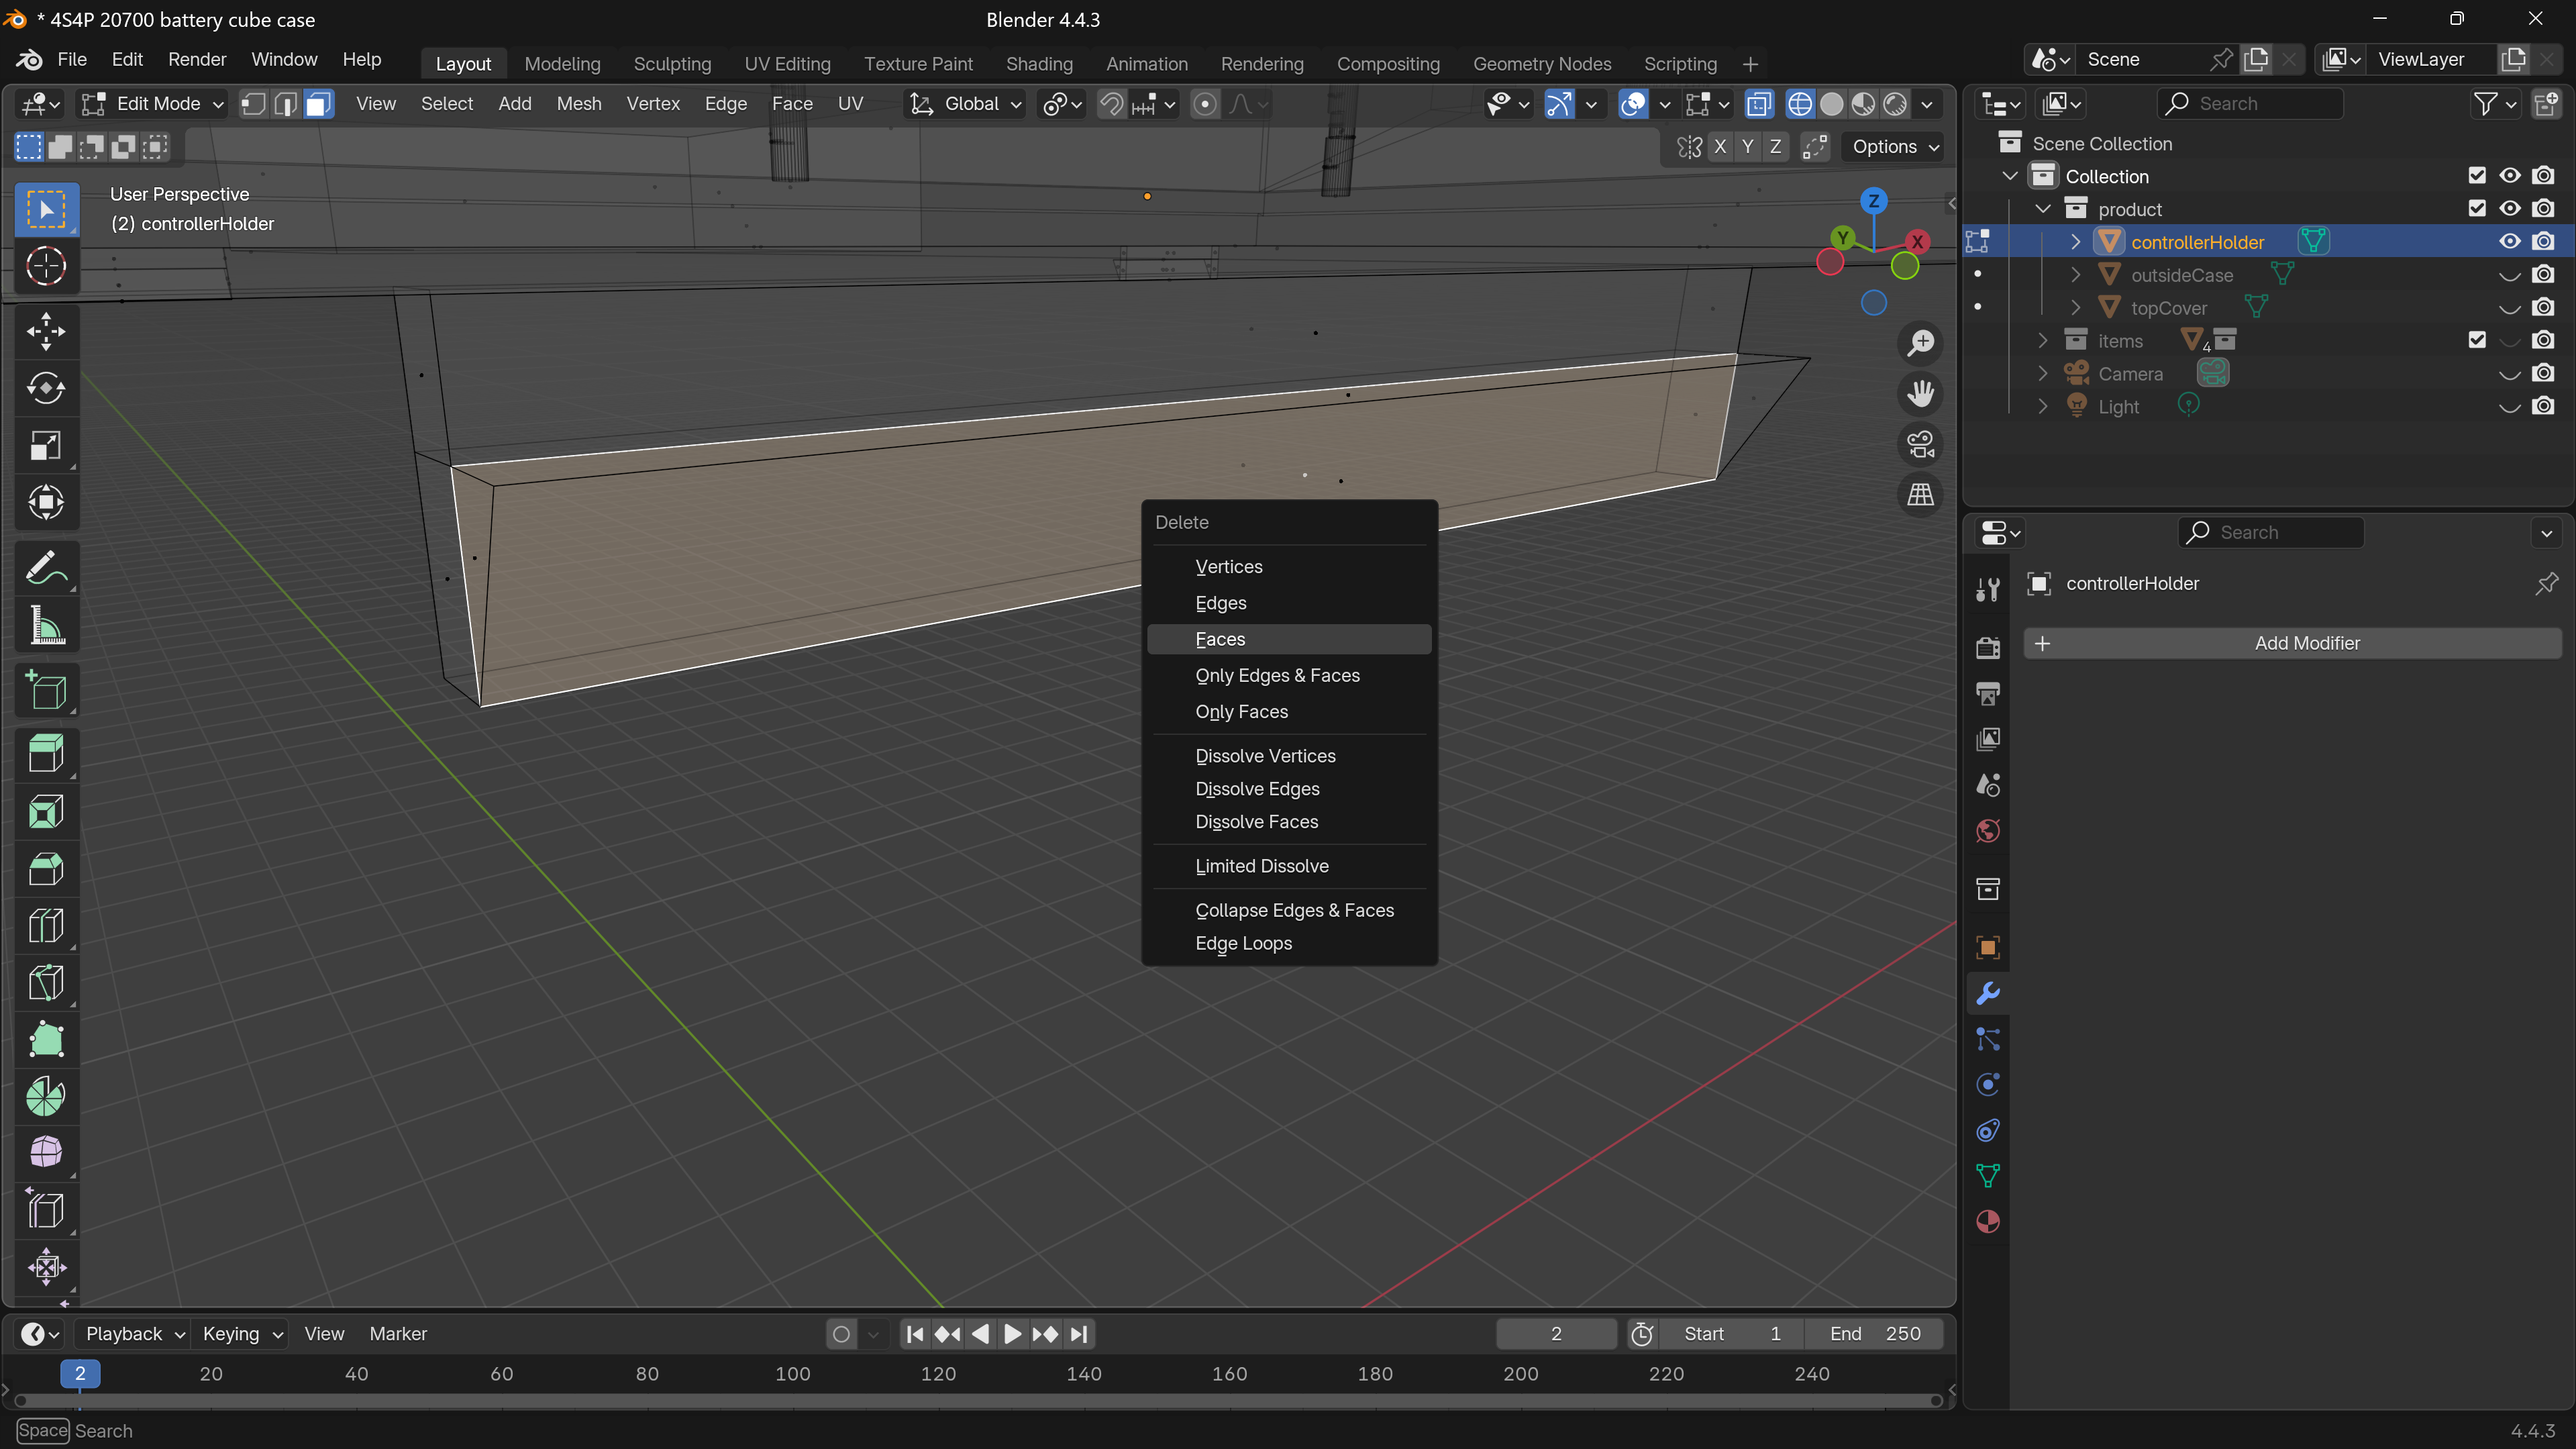Disable product collection in view layer

2477,209
